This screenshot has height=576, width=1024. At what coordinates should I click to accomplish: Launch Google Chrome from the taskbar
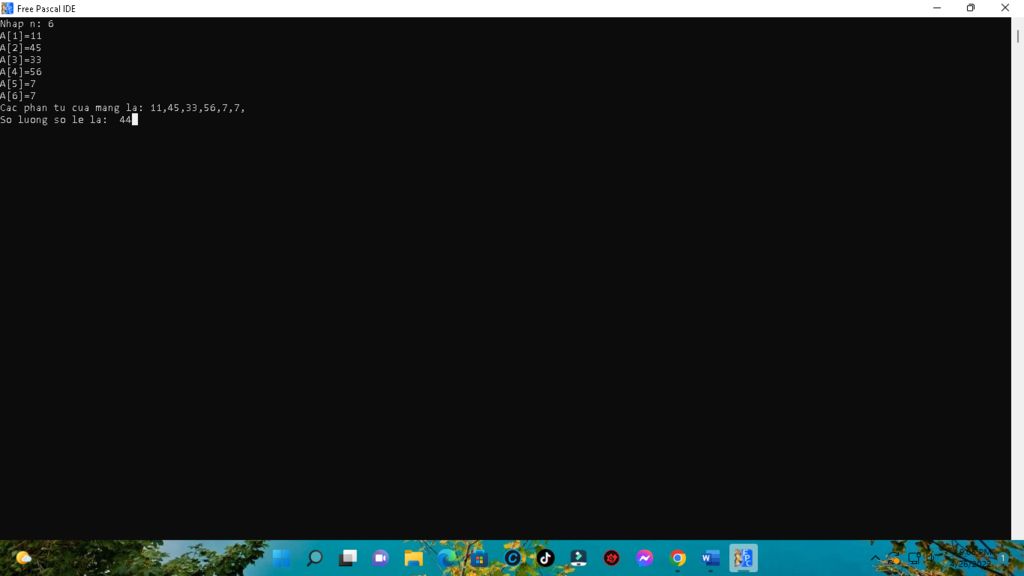pyautogui.click(x=677, y=558)
